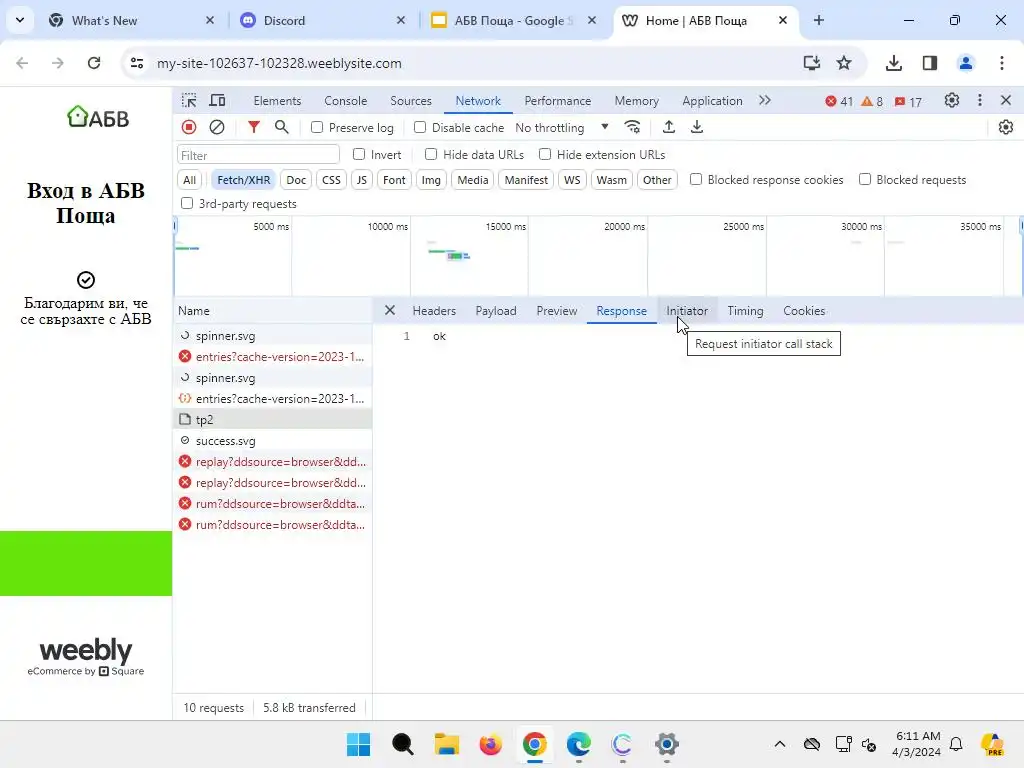Open the Preview tab
Screen dimensions: 1024x768
coord(556,311)
